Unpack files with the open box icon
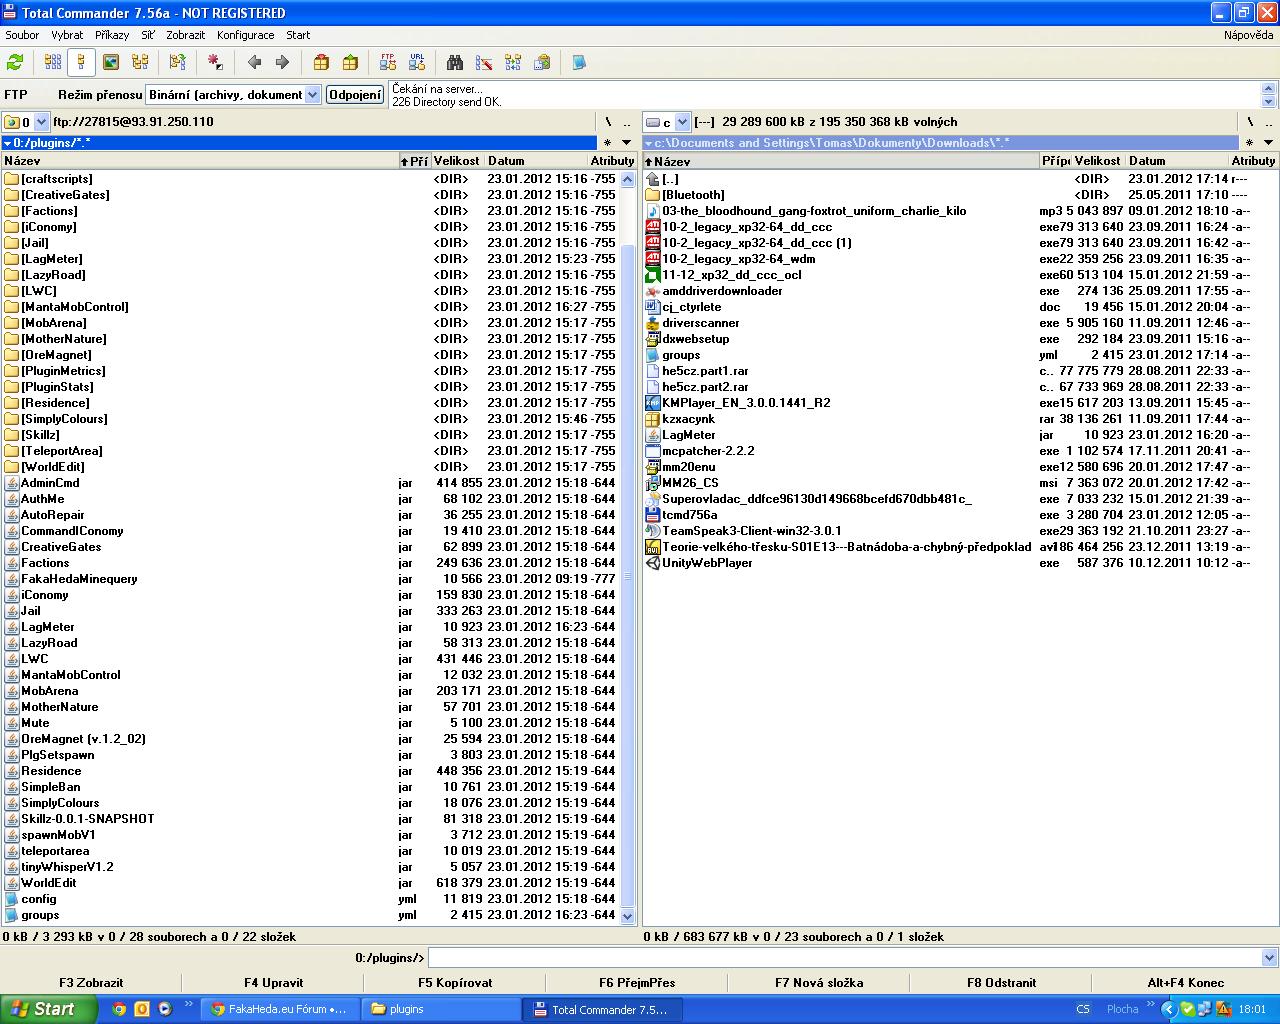This screenshot has height=1024, width=1280. coord(350,62)
